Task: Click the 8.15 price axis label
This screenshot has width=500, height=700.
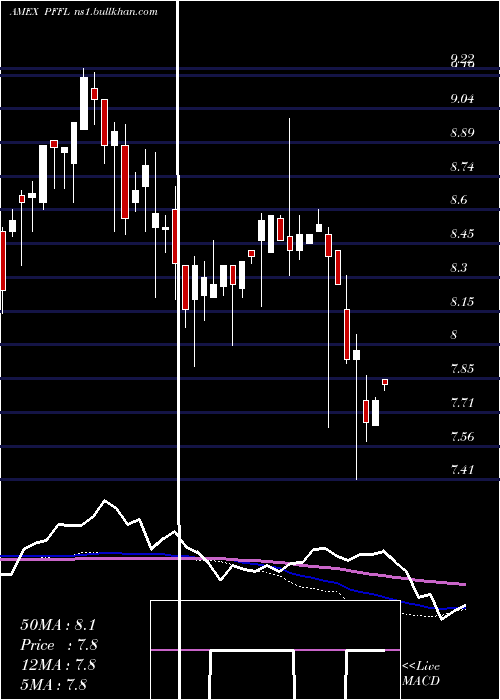Action: point(462,301)
